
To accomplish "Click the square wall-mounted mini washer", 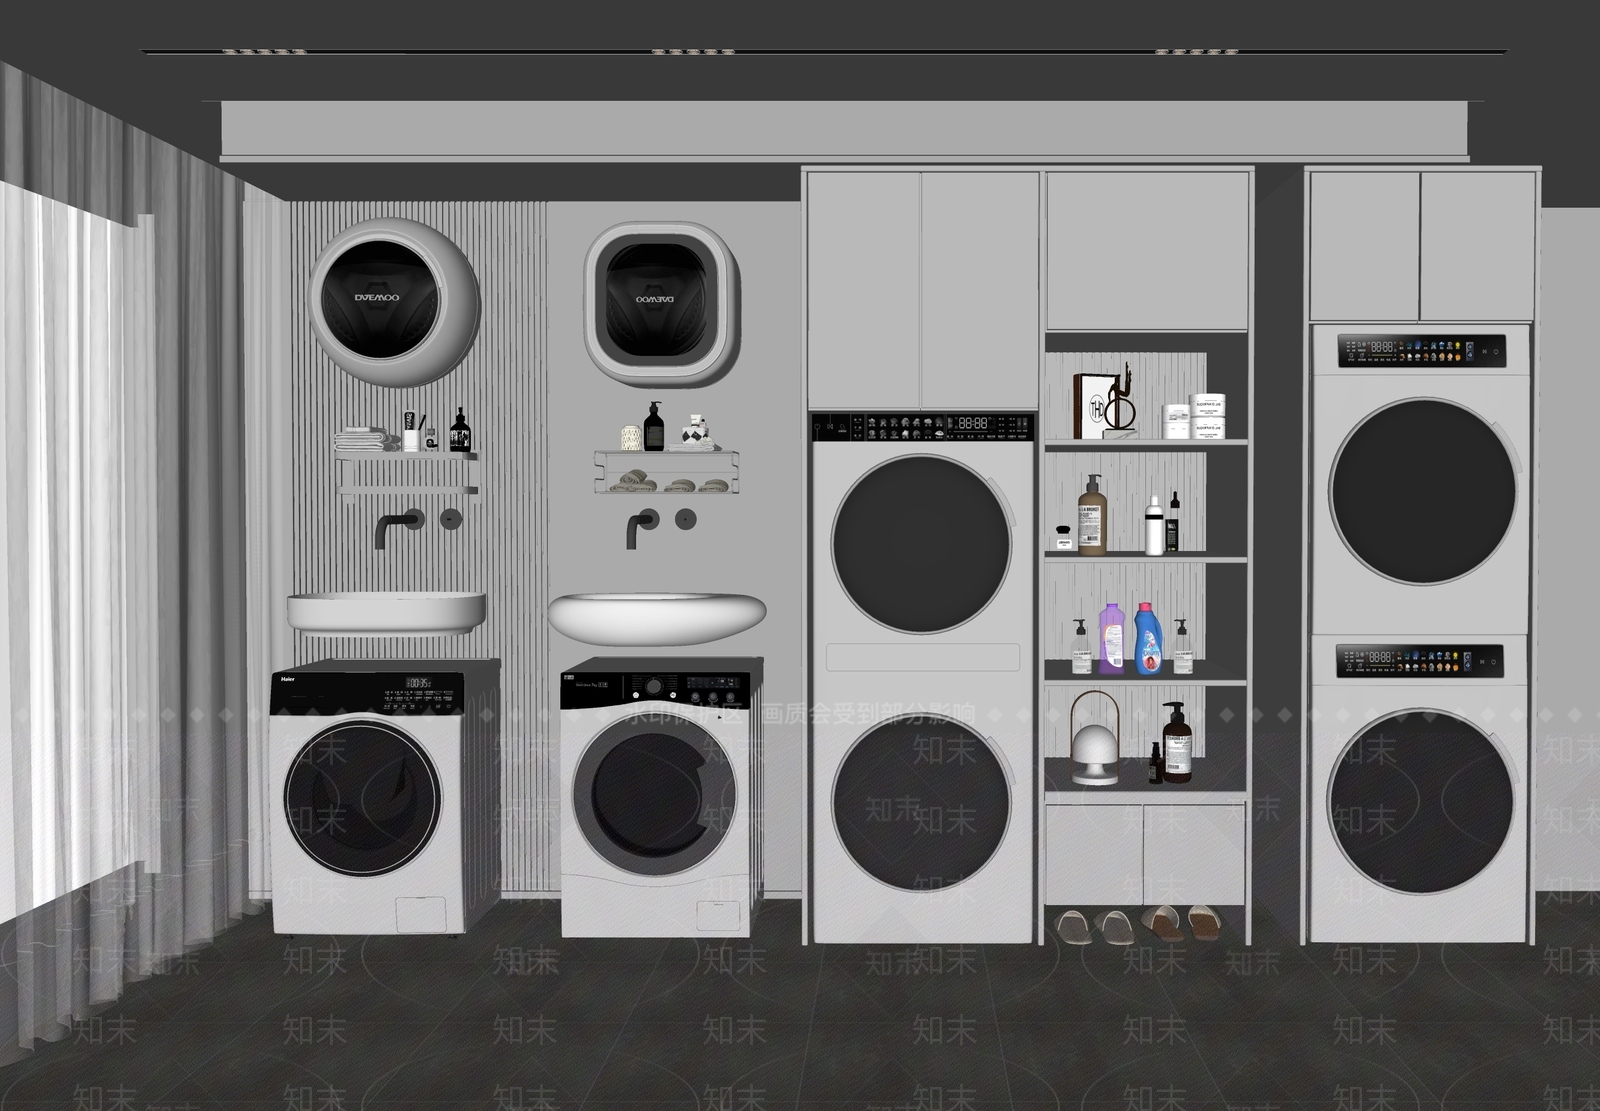I will (x=662, y=303).
